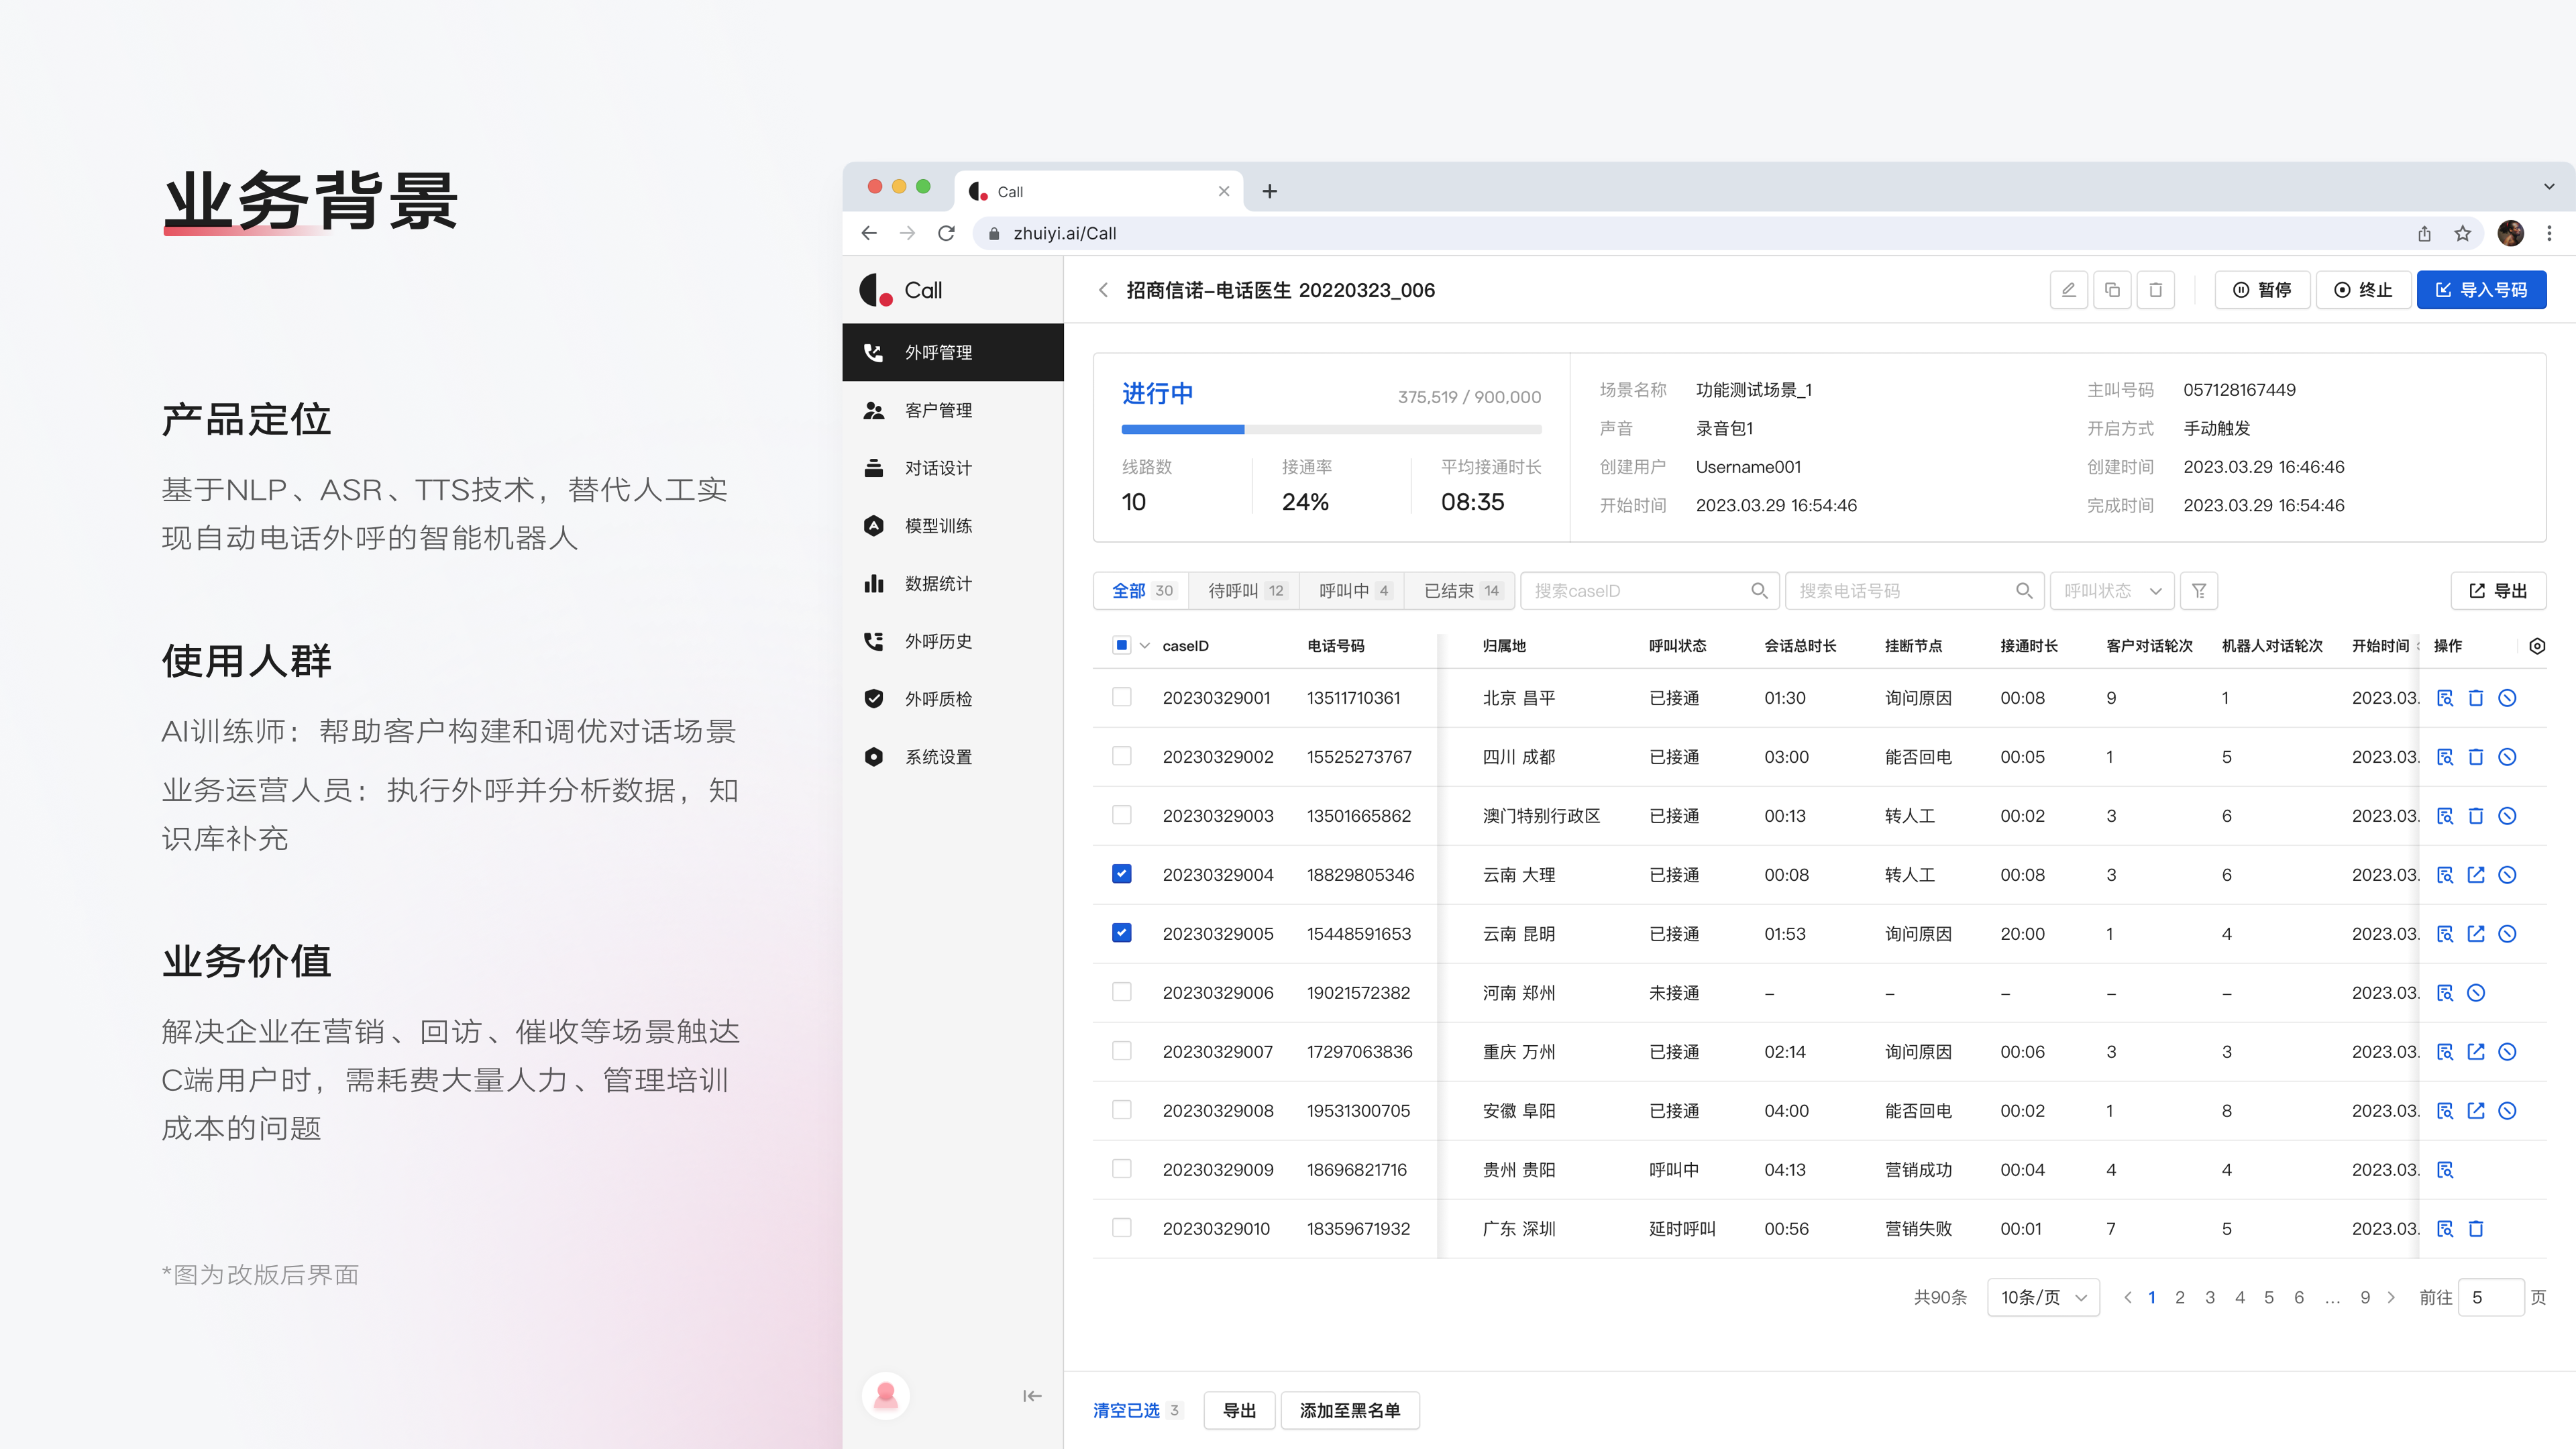Click the 搜索电话号码 input field
The width and height of the screenshot is (2576, 1449).
coord(1915,591)
